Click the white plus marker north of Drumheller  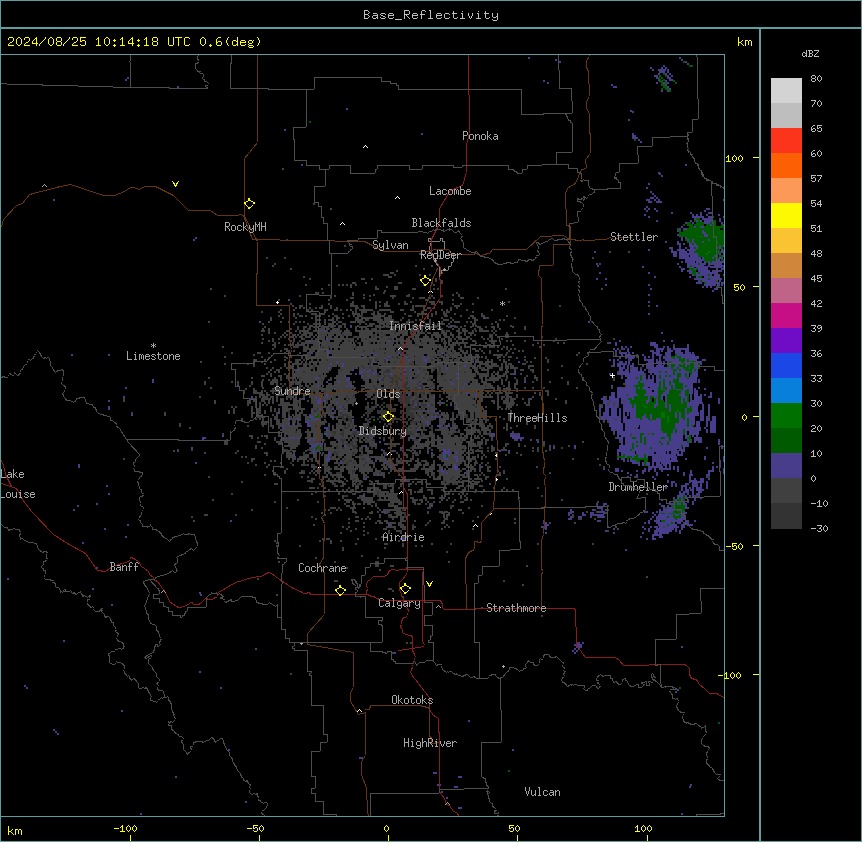coord(612,375)
